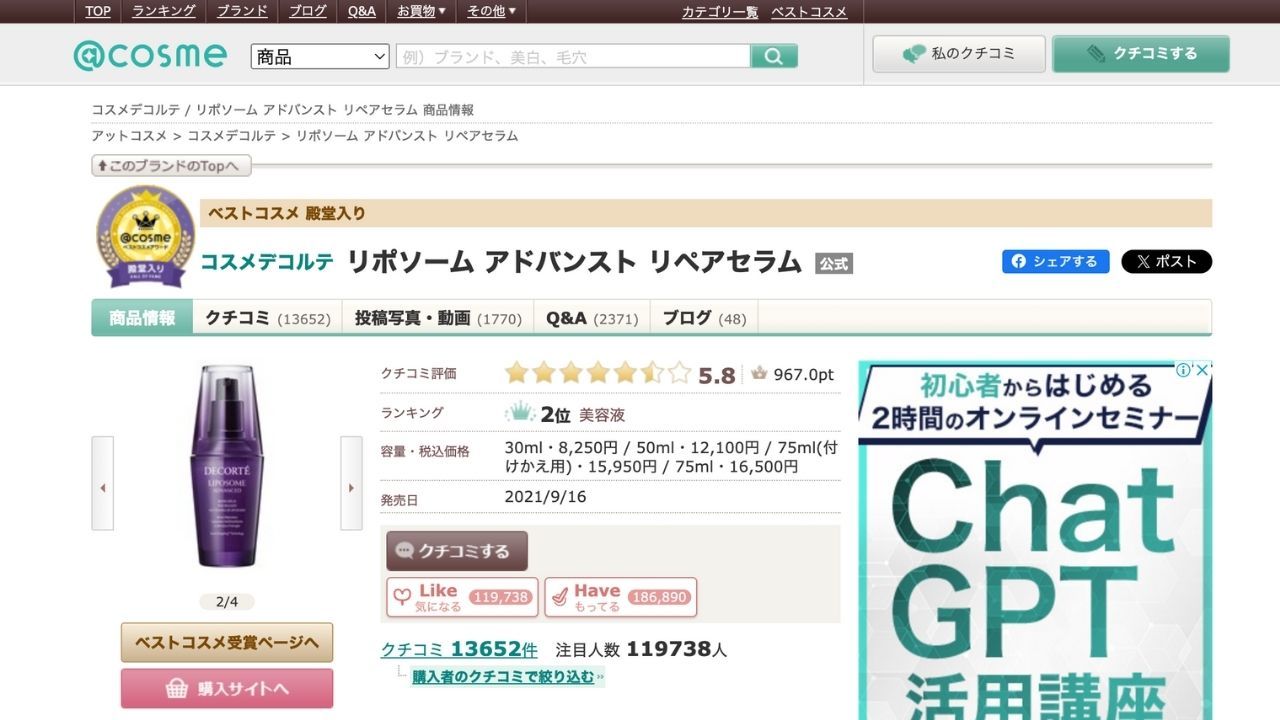Select the 商品情報 tab
1280x720 pixels.
142,318
